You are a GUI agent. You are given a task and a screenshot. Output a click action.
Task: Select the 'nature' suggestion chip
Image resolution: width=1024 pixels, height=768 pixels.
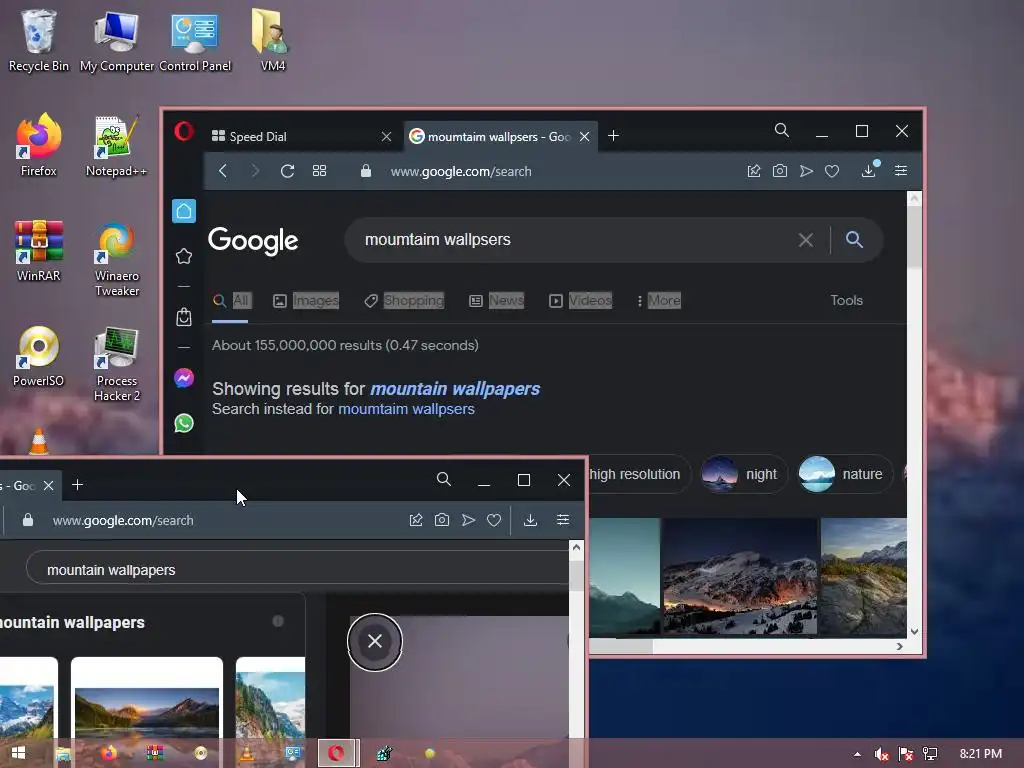click(845, 474)
